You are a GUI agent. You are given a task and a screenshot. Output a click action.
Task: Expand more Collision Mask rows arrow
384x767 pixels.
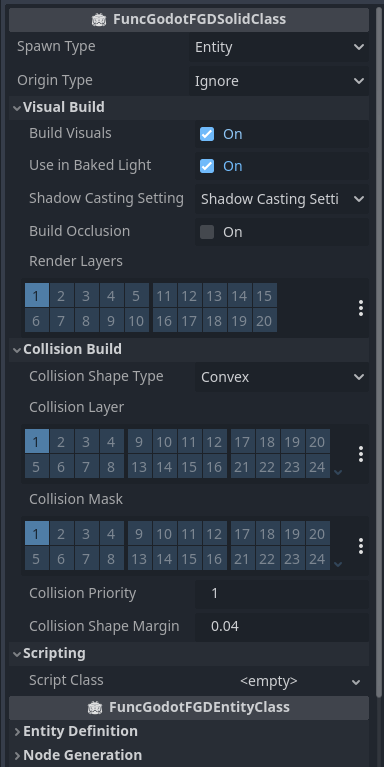pyautogui.click(x=338, y=564)
